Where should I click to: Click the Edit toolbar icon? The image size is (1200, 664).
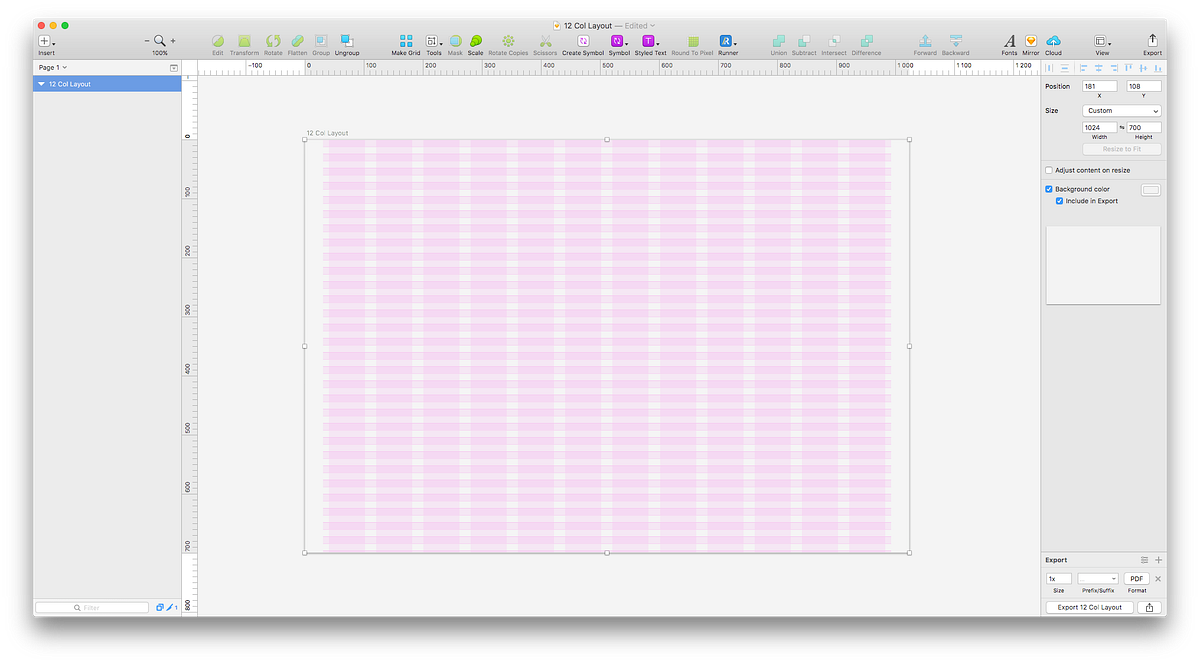point(218,41)
